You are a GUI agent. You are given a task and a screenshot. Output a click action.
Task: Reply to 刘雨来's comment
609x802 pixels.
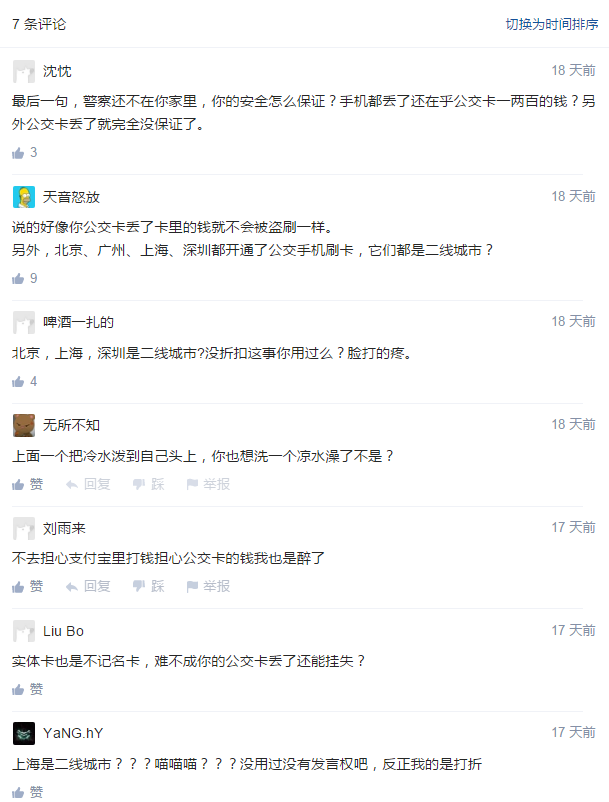click(x=88, y=587)
